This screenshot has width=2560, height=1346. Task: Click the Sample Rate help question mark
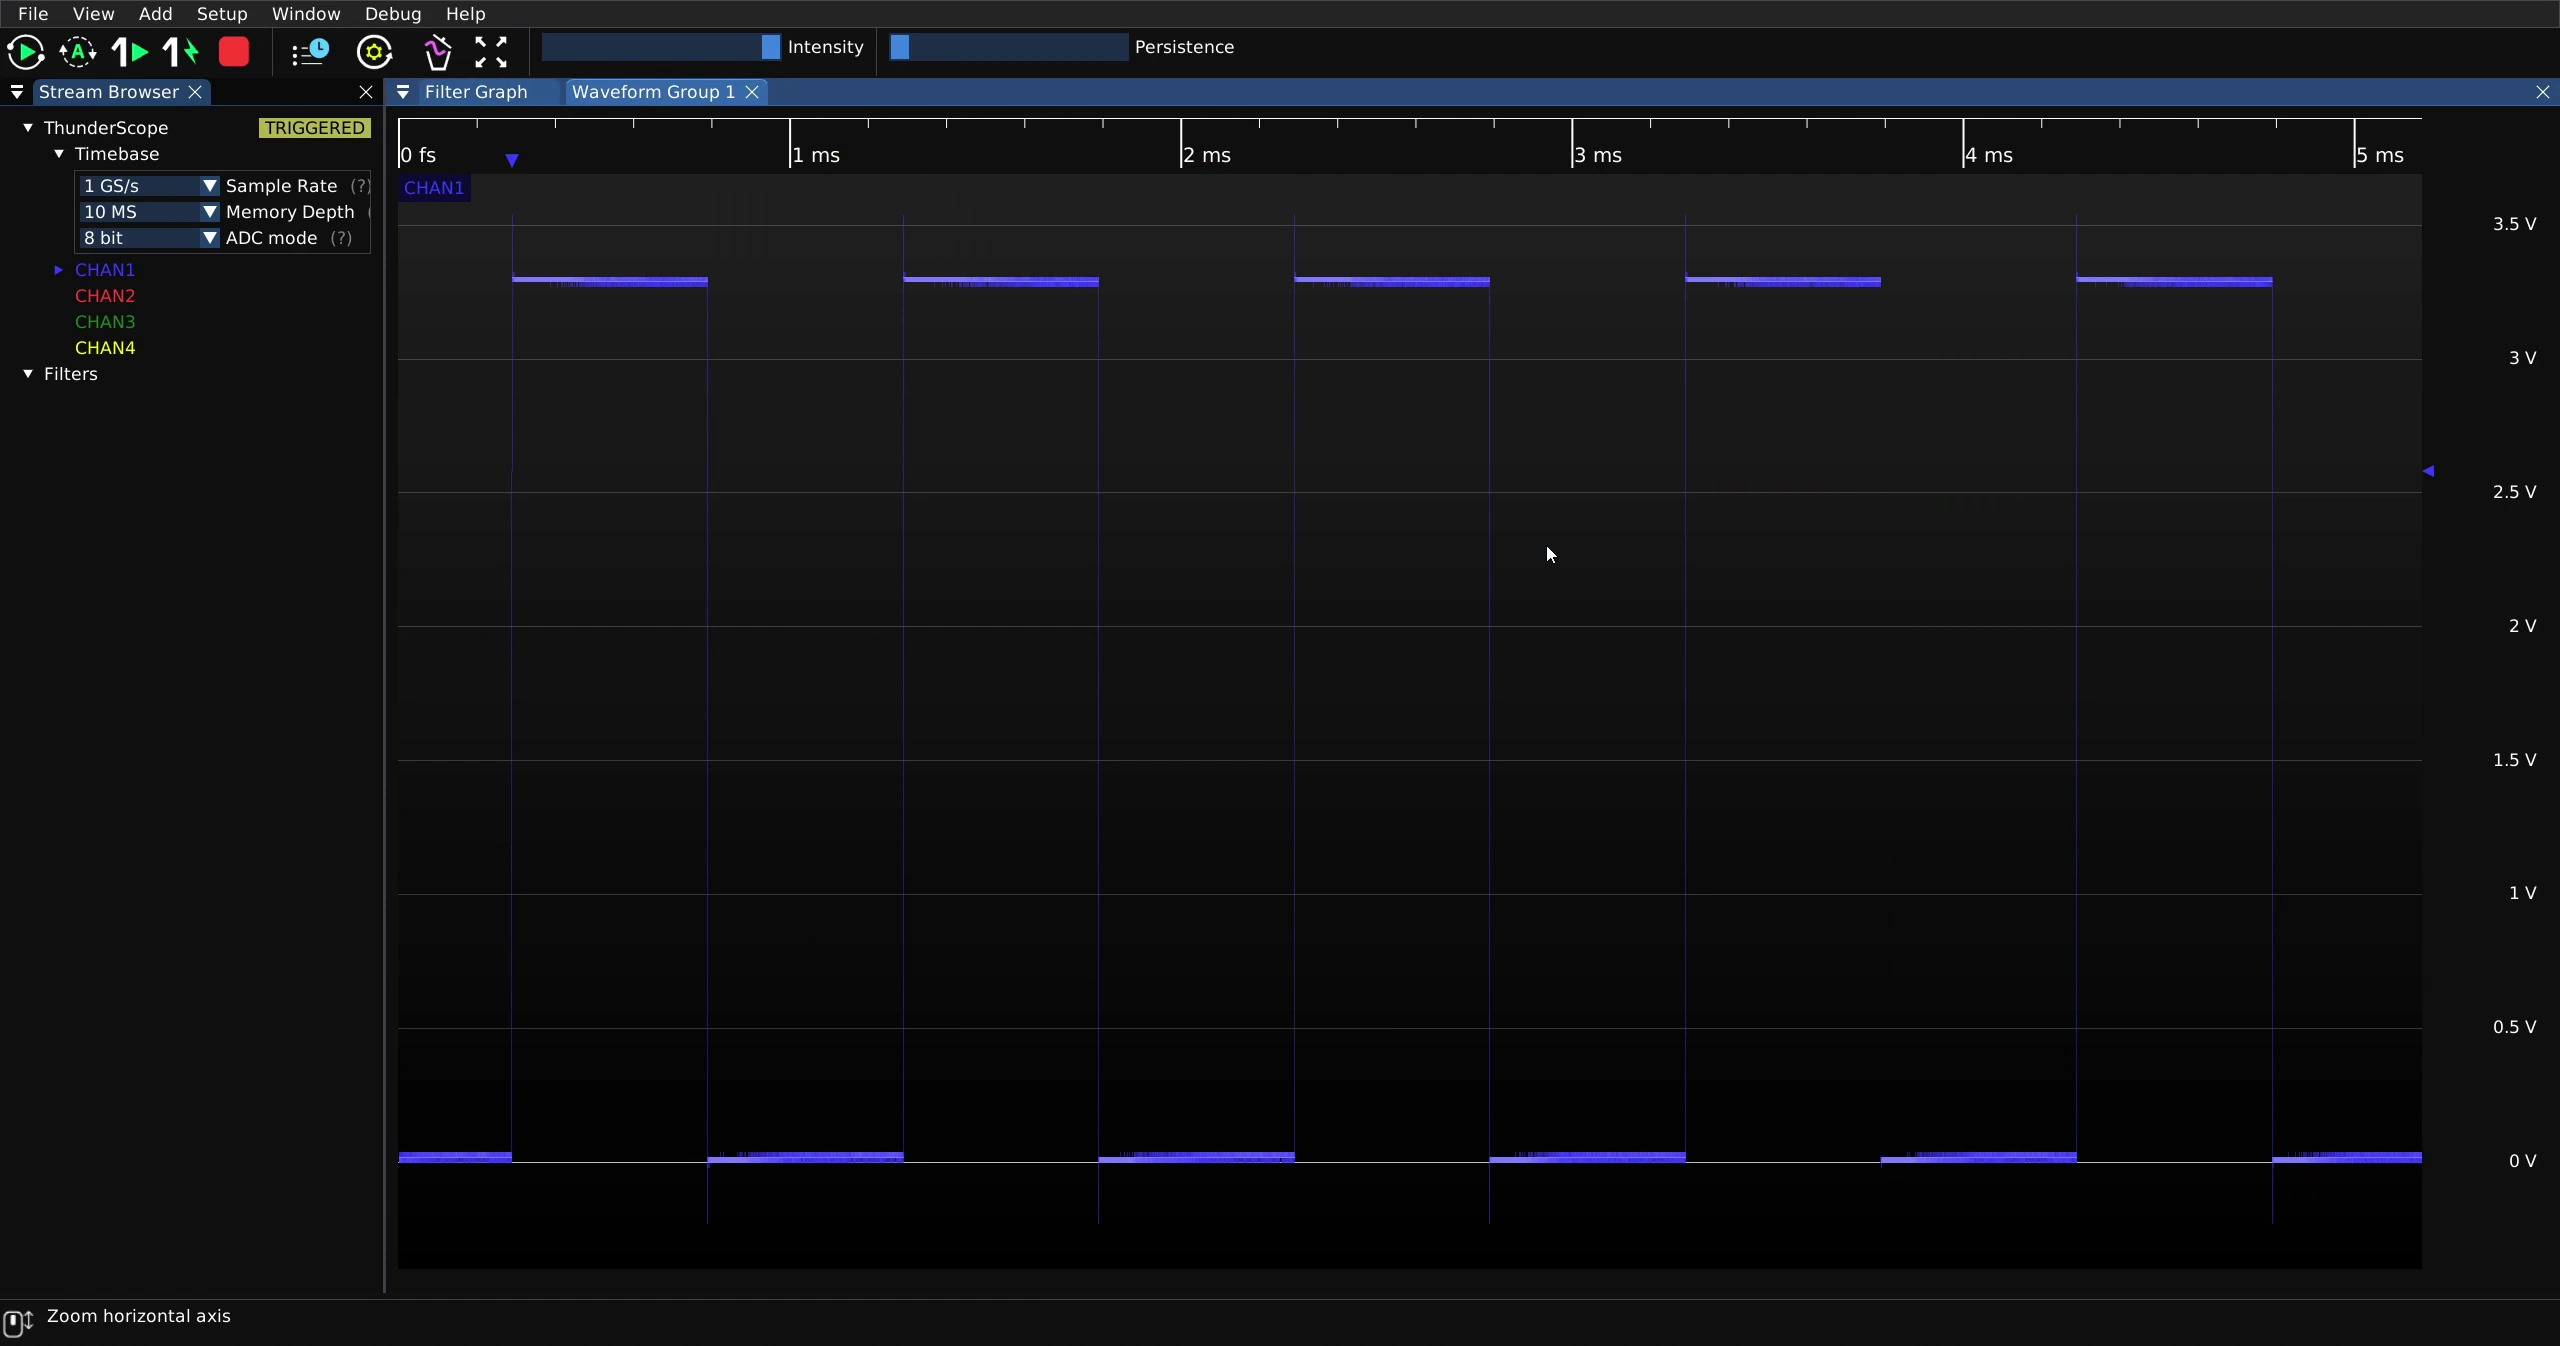(x=360, y=186)
